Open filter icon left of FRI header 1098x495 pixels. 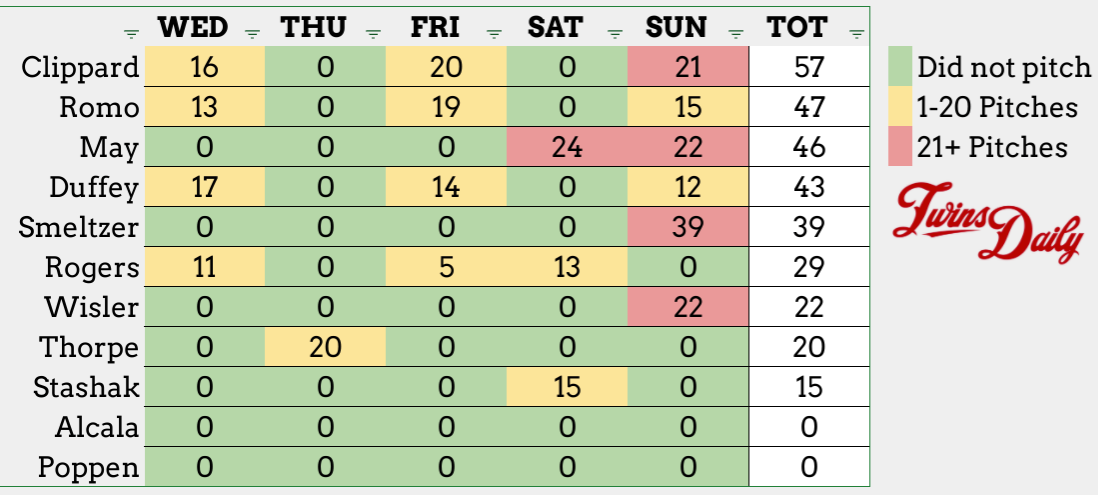click(x=374, y=34)
